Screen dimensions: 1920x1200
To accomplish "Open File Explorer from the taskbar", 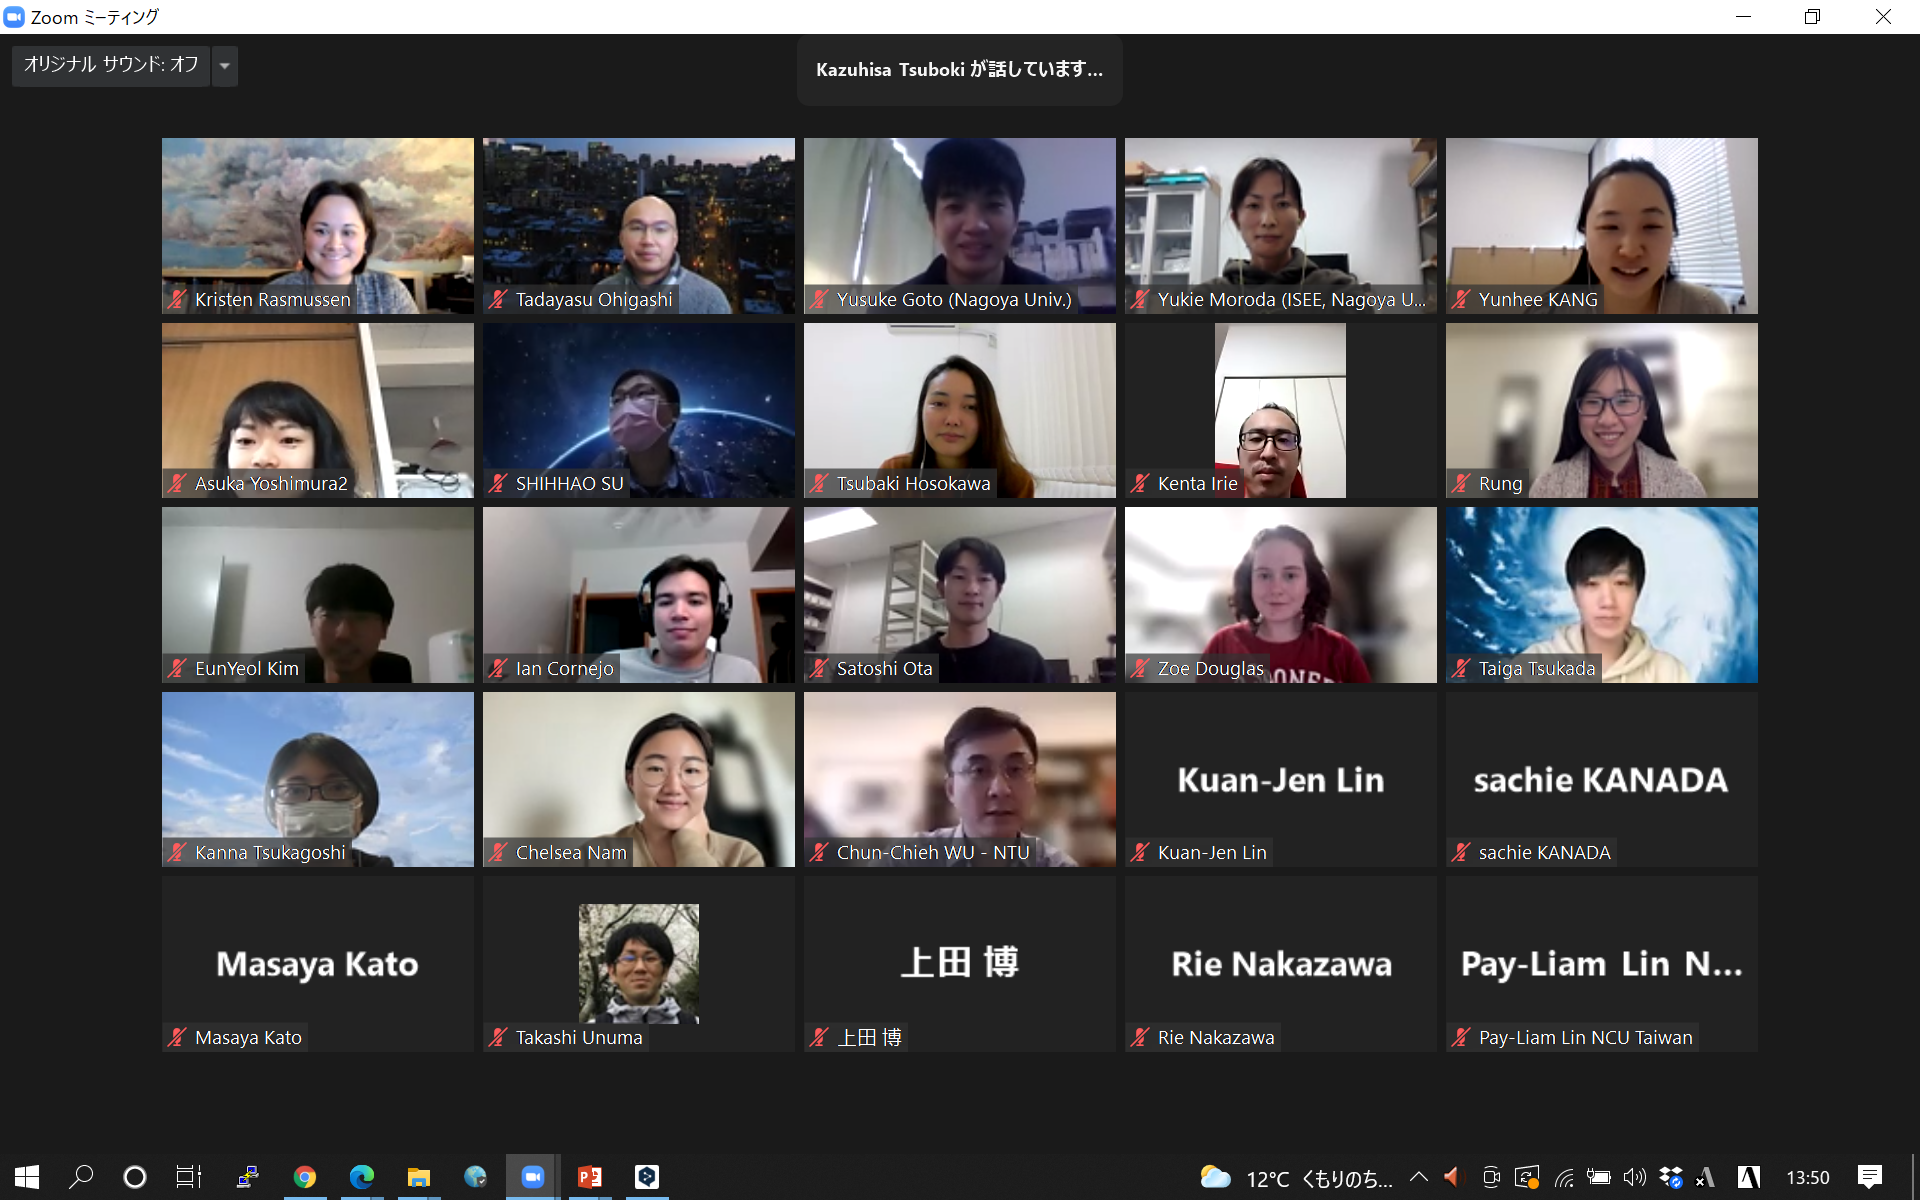I will 418,1177.
